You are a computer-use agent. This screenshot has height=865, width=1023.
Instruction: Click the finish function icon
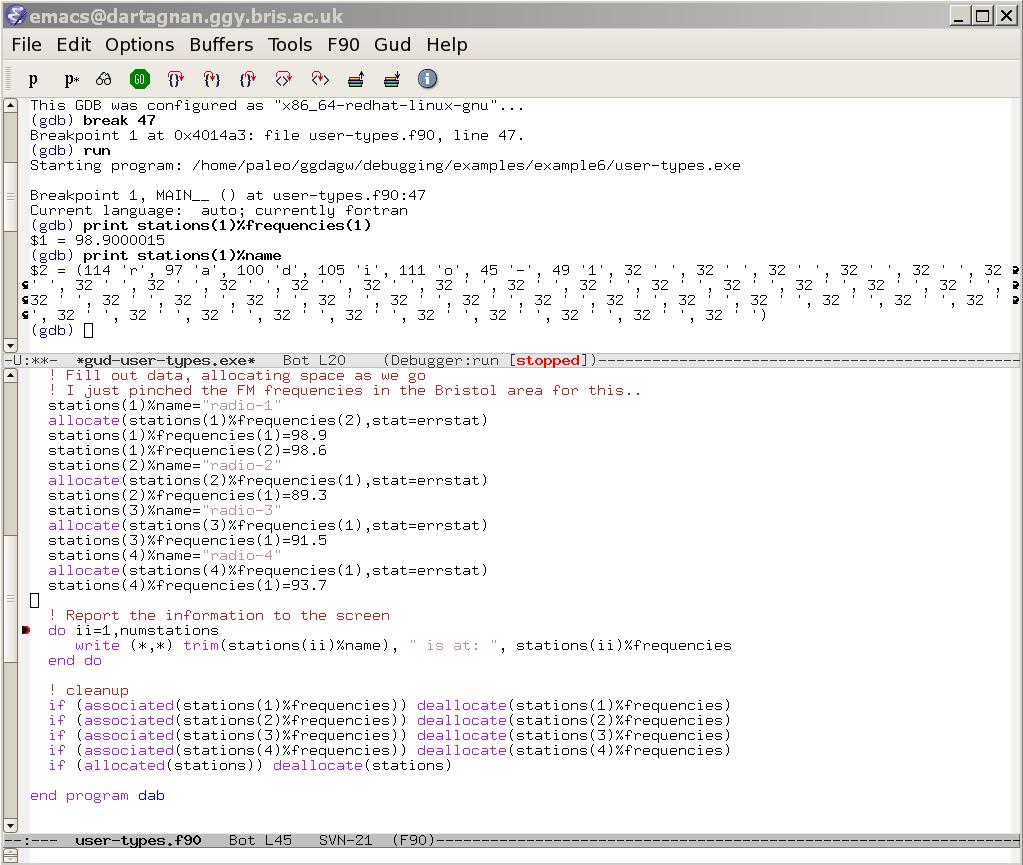click(x=248, y=79)
